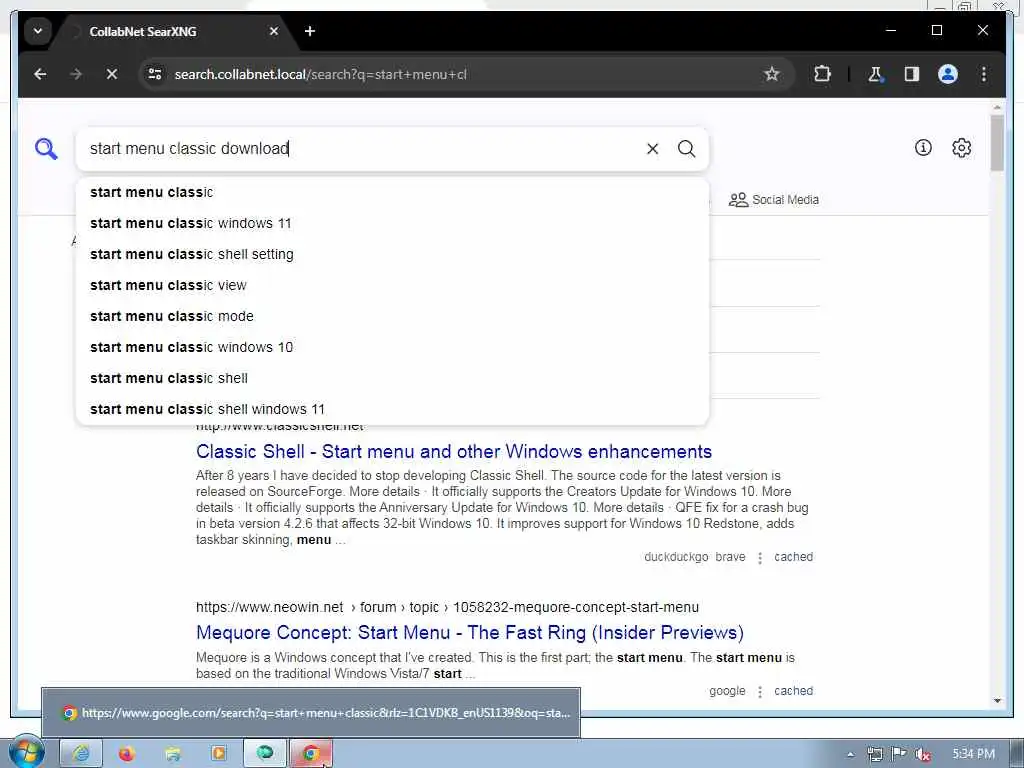Open Chrome extensions menu
The image size is (1024, 768).
coord(822,74)
